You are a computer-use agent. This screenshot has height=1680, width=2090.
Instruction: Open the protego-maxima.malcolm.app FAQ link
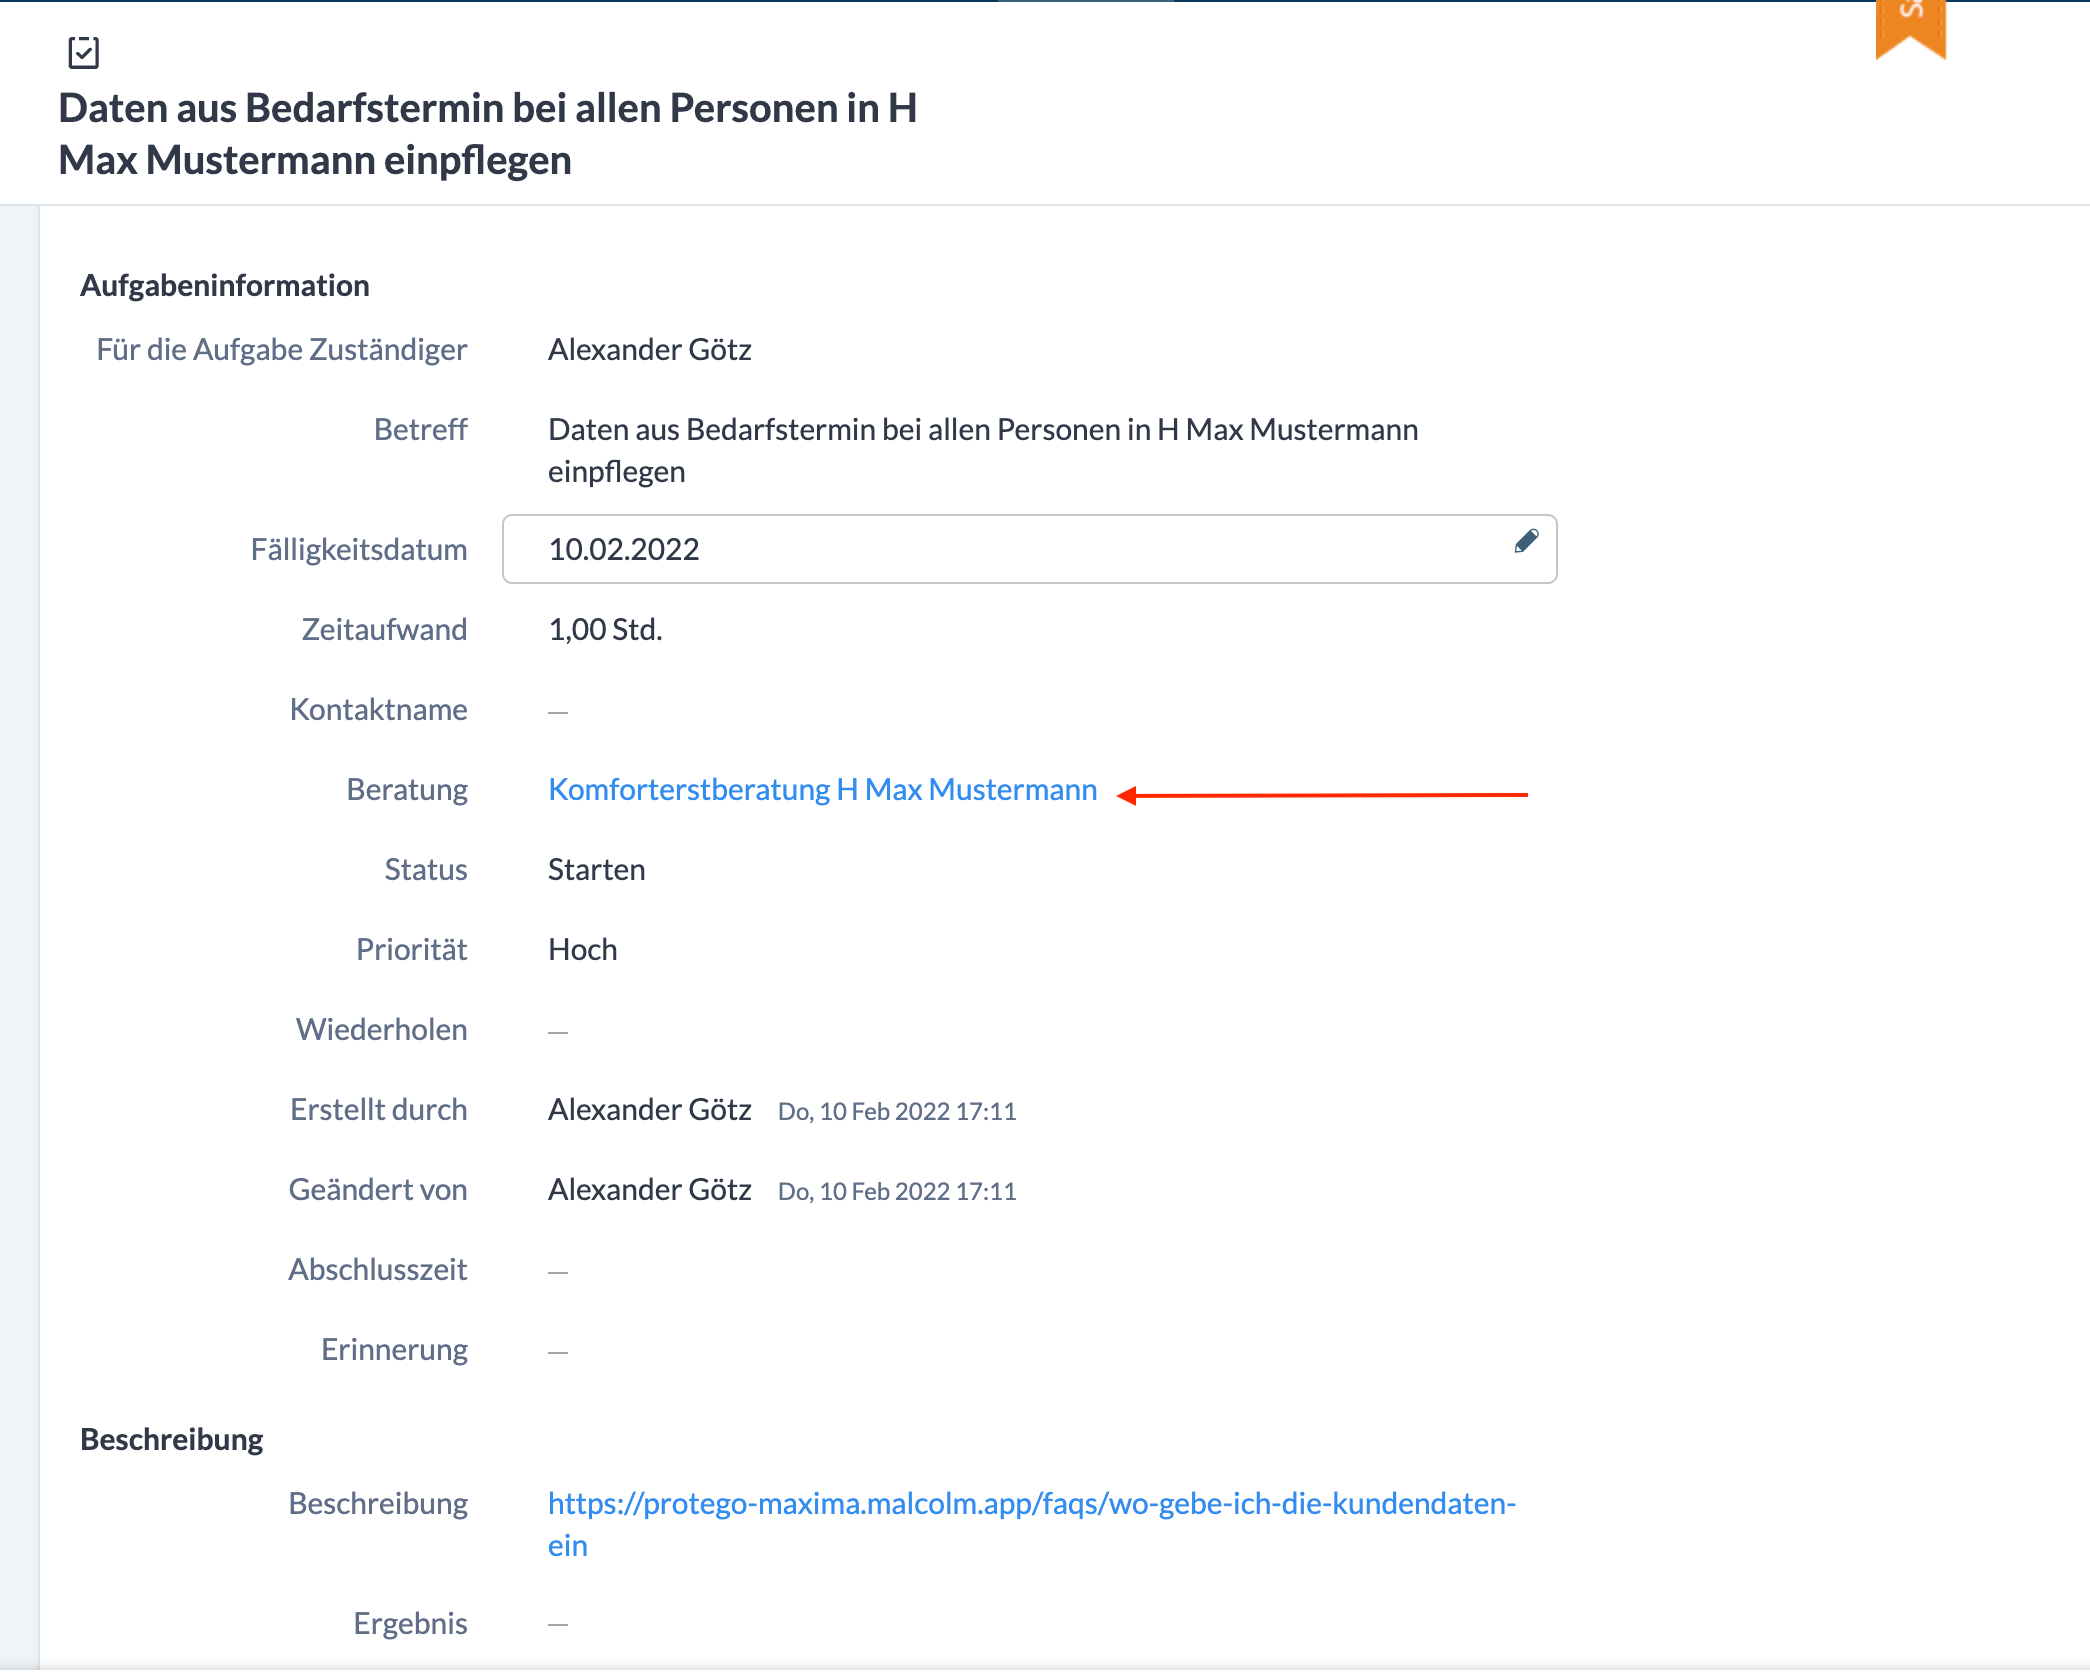tap(1031, 1504)
